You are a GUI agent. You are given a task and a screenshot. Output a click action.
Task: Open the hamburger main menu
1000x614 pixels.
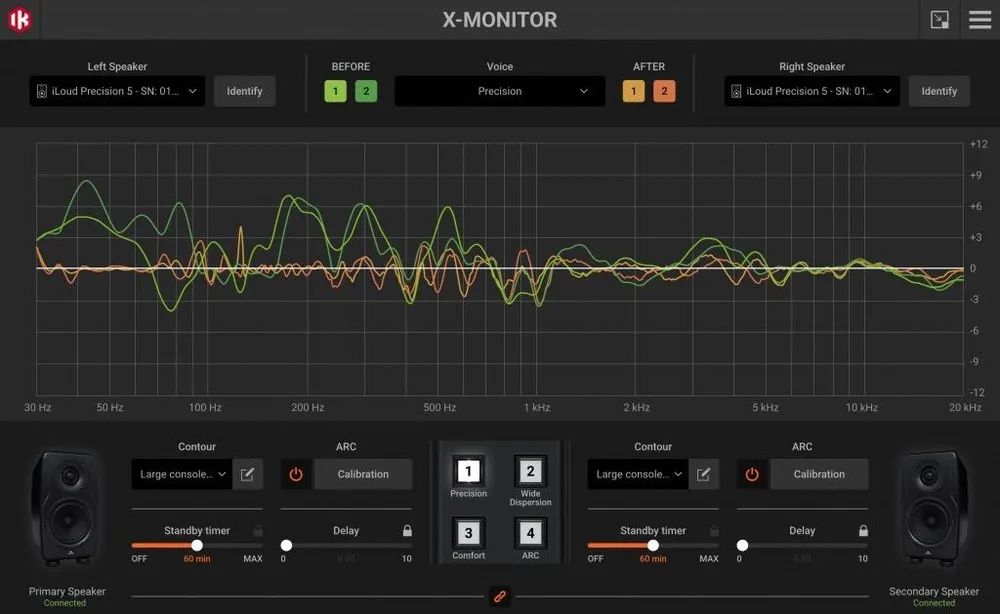point(980,20)
